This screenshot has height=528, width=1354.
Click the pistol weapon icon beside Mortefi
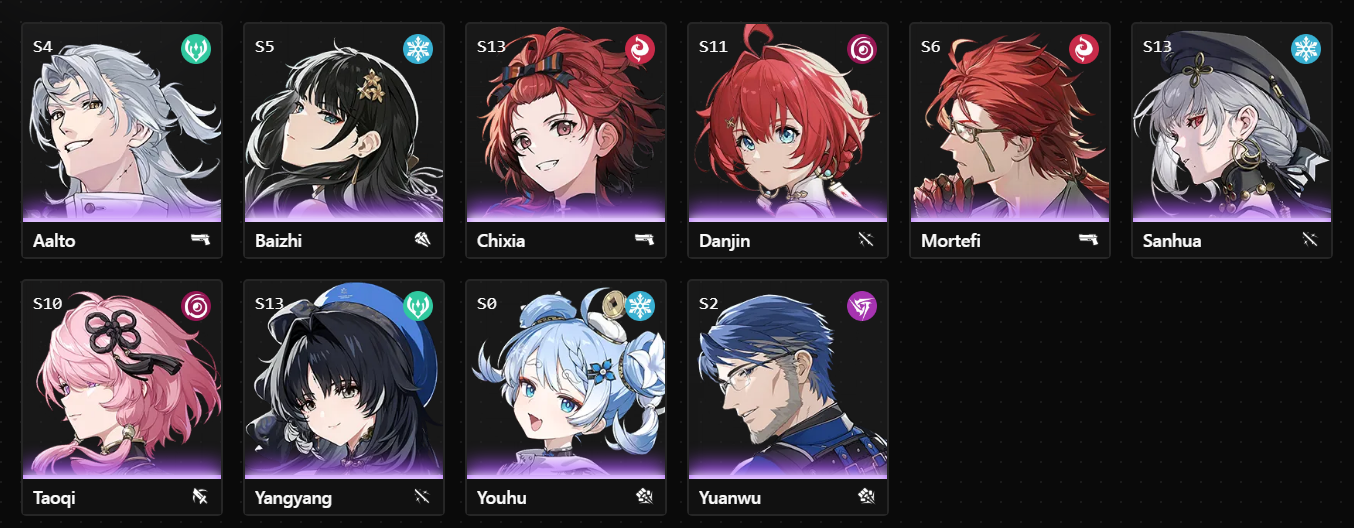1088,240
